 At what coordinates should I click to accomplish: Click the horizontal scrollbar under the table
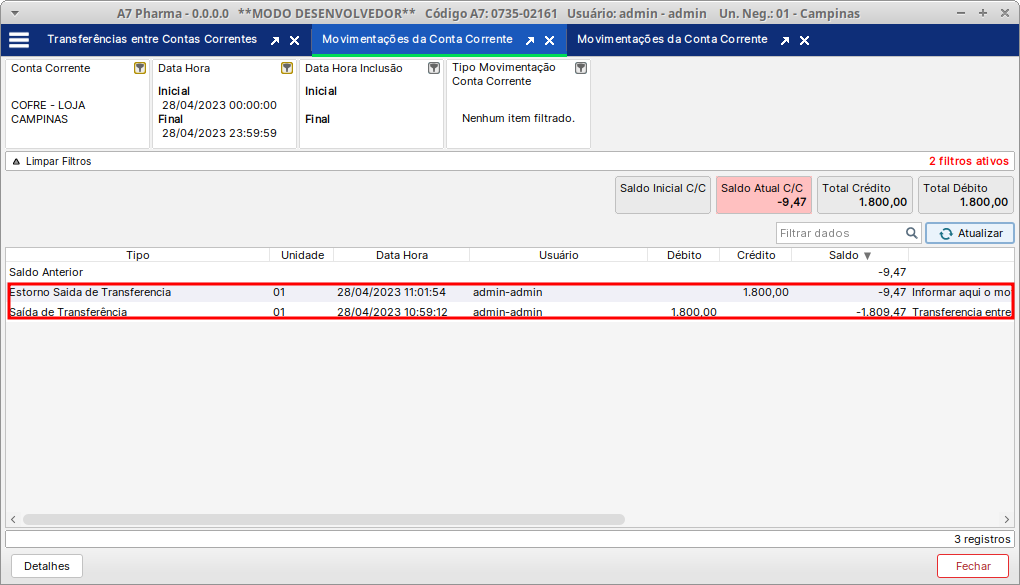(x=323, y=520)
